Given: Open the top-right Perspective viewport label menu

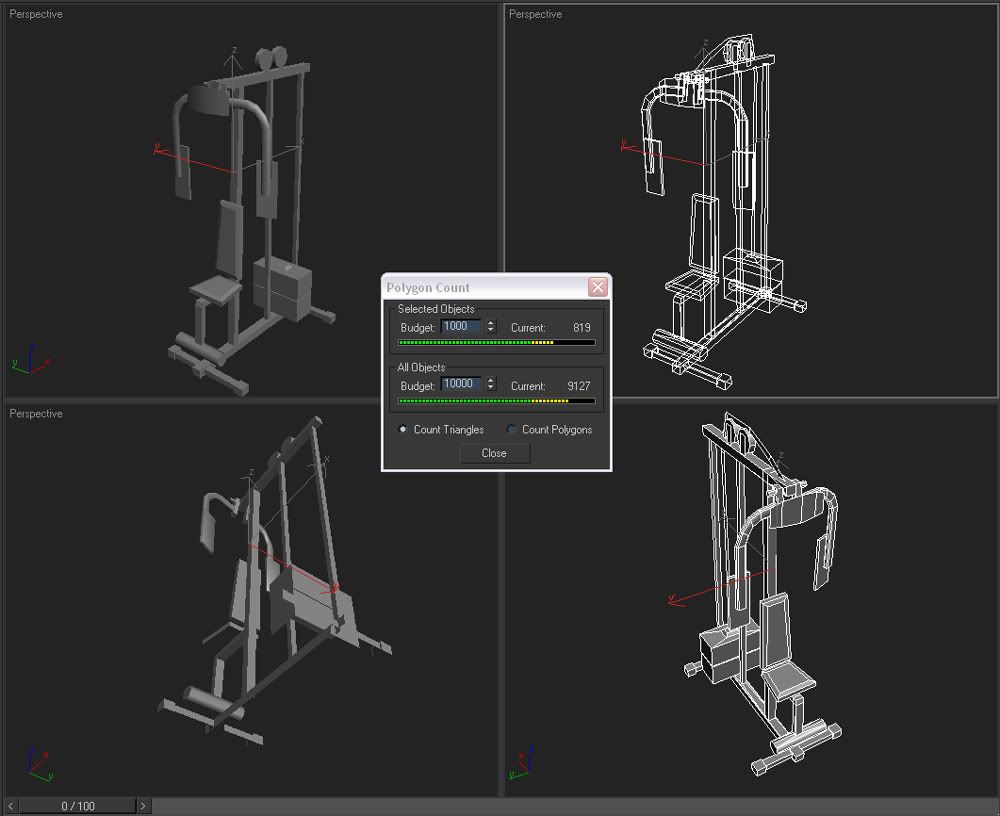Looking at the screenshot, I should pyautogui.click(x=535, y=14).
